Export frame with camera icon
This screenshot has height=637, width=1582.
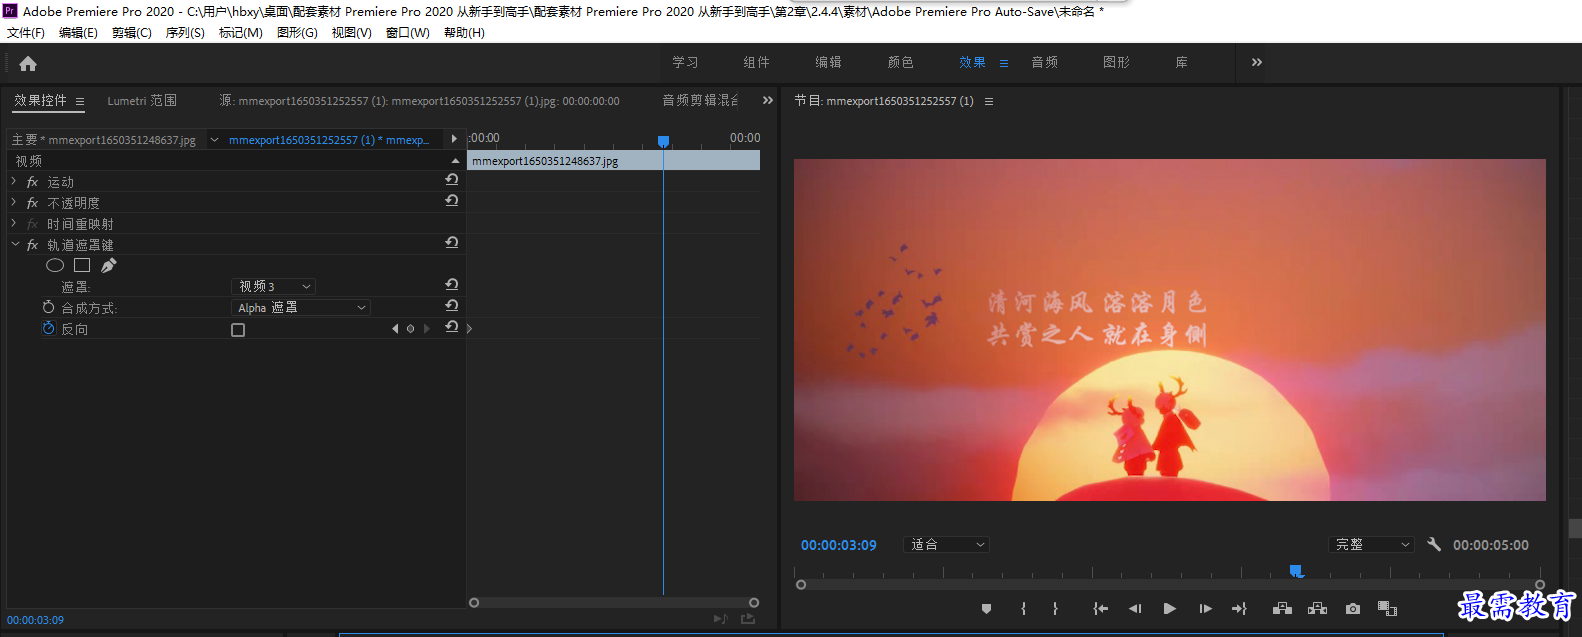tap(1352, 608)
